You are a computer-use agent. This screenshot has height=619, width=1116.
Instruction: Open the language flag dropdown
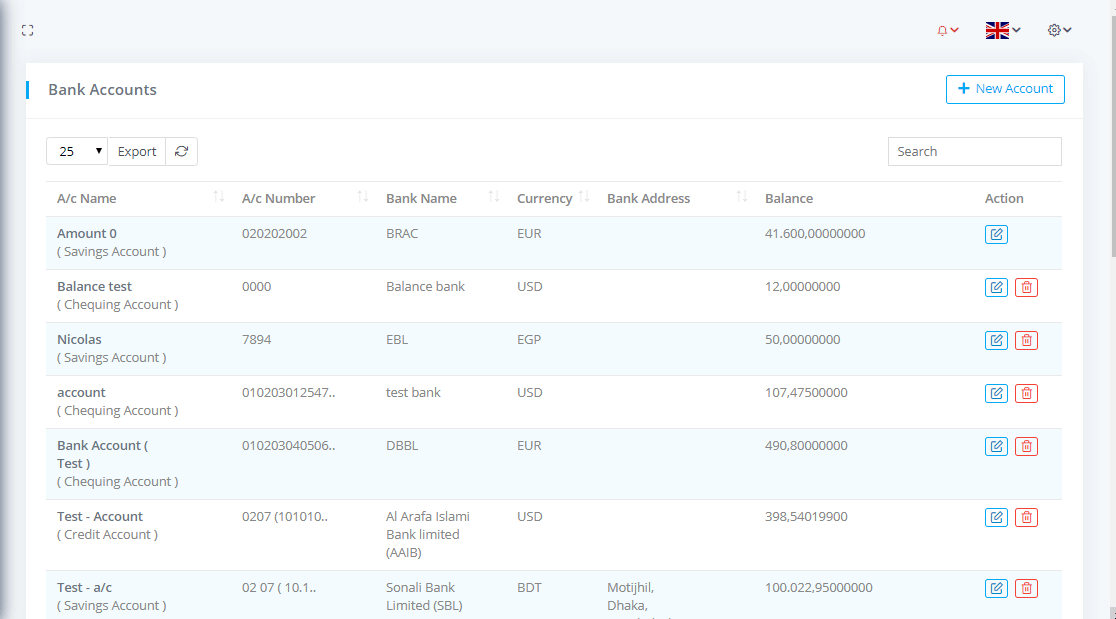click(1002, 31)
